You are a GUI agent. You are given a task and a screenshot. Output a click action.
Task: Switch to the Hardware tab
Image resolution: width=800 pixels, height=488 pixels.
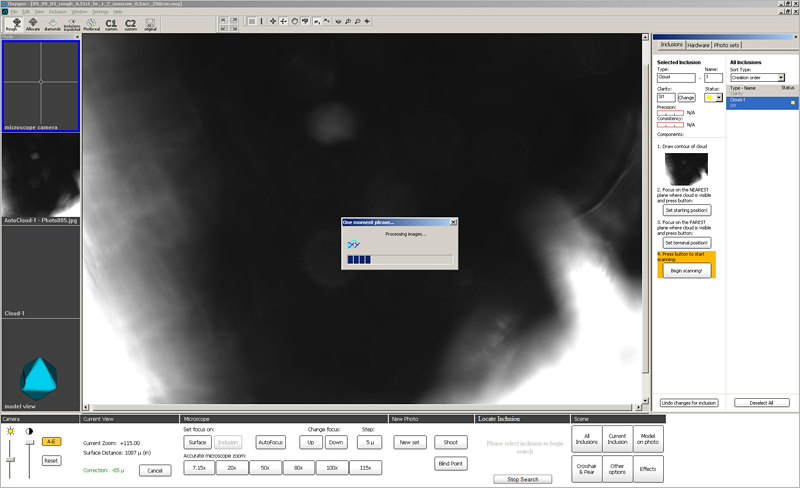tap(698, 45)
